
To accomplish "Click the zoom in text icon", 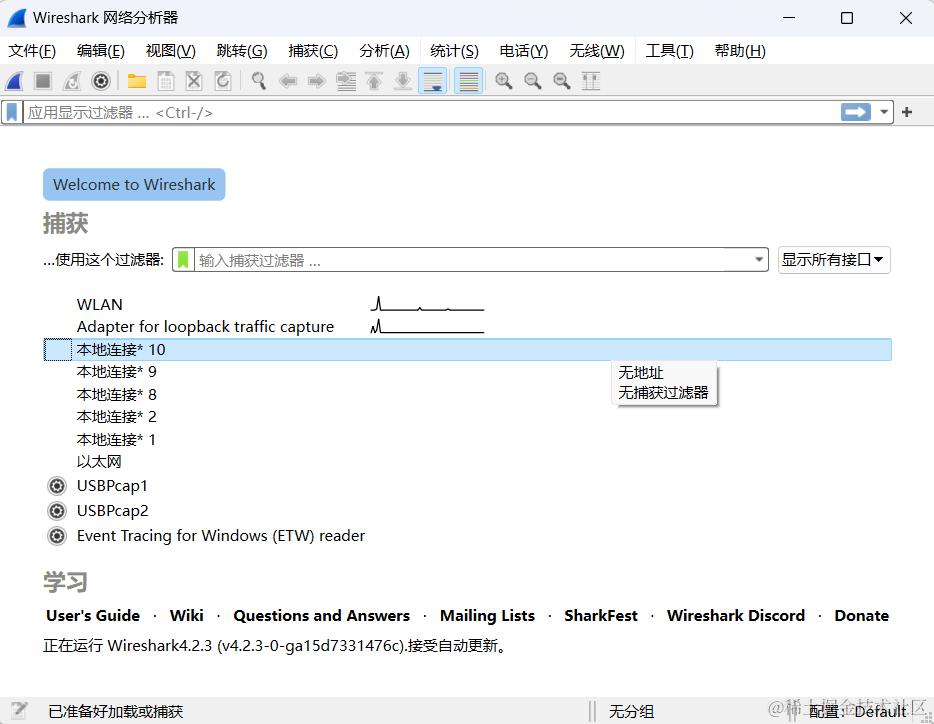I will pyautogui.click(x=504, y=81).
